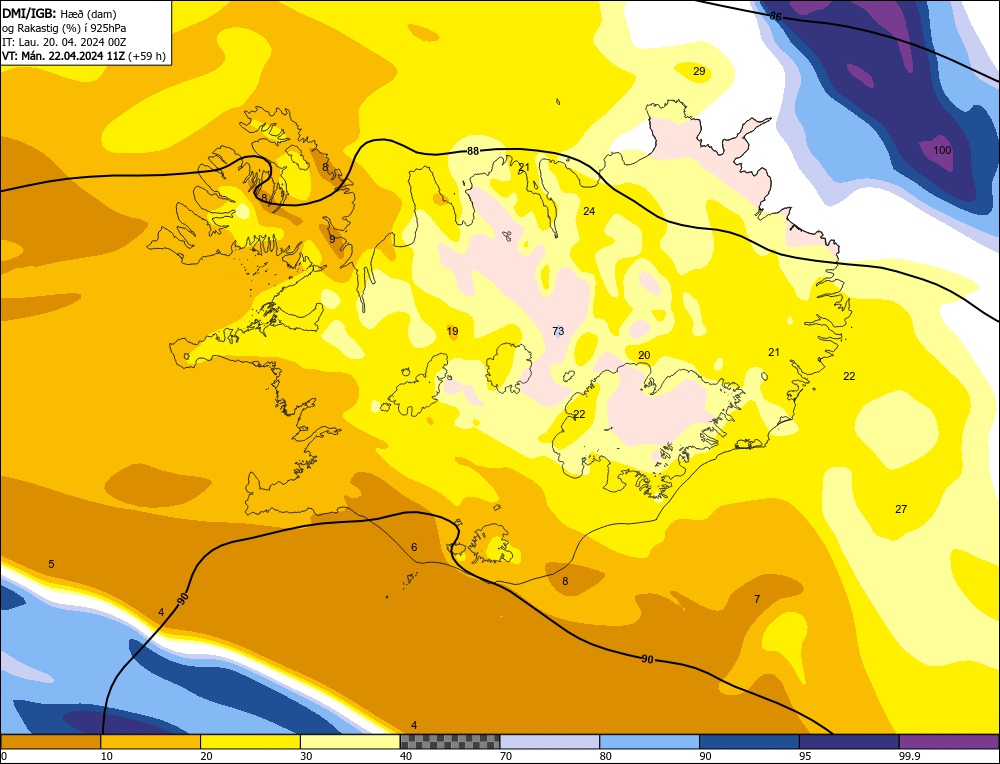The image size is (1000, 764).
Task: Click the '70' legend scale label
Action: point(506,756)
